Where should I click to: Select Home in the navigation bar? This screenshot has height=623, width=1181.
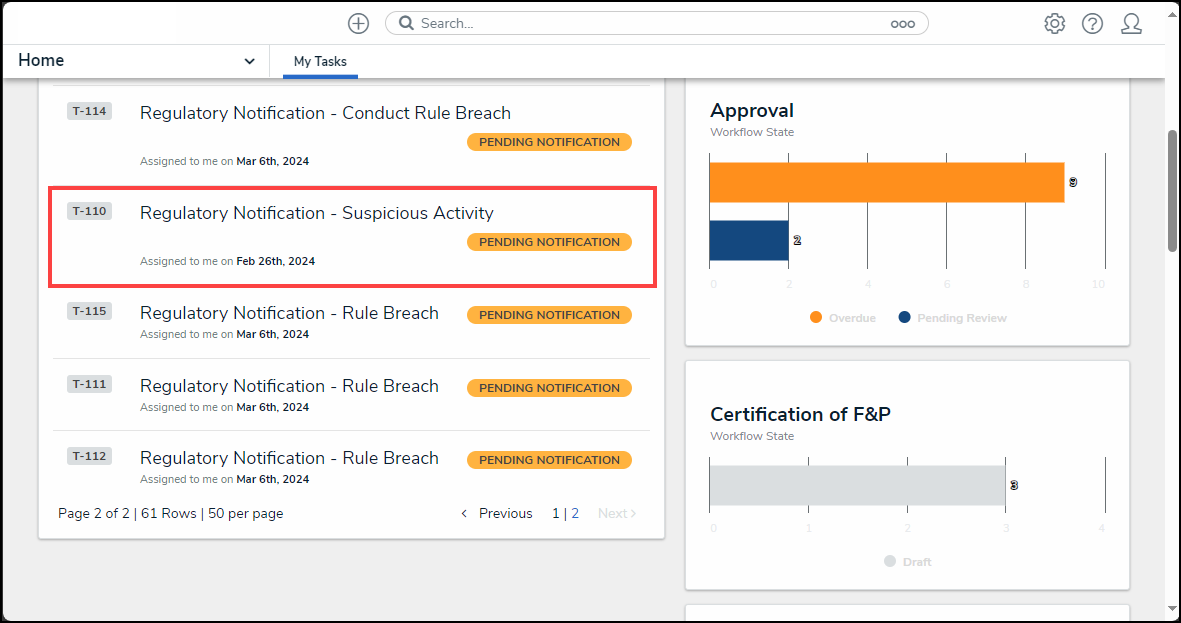tap(41, 60)
